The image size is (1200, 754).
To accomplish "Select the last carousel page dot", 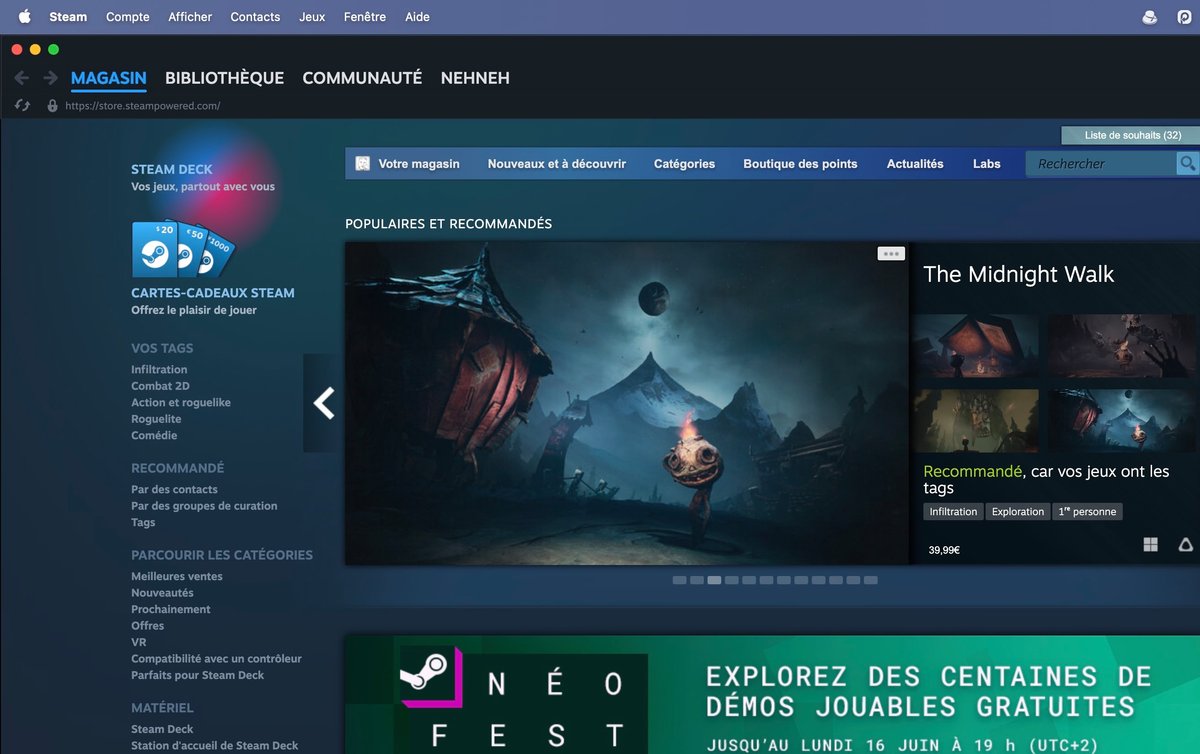I will pos(871,580).
